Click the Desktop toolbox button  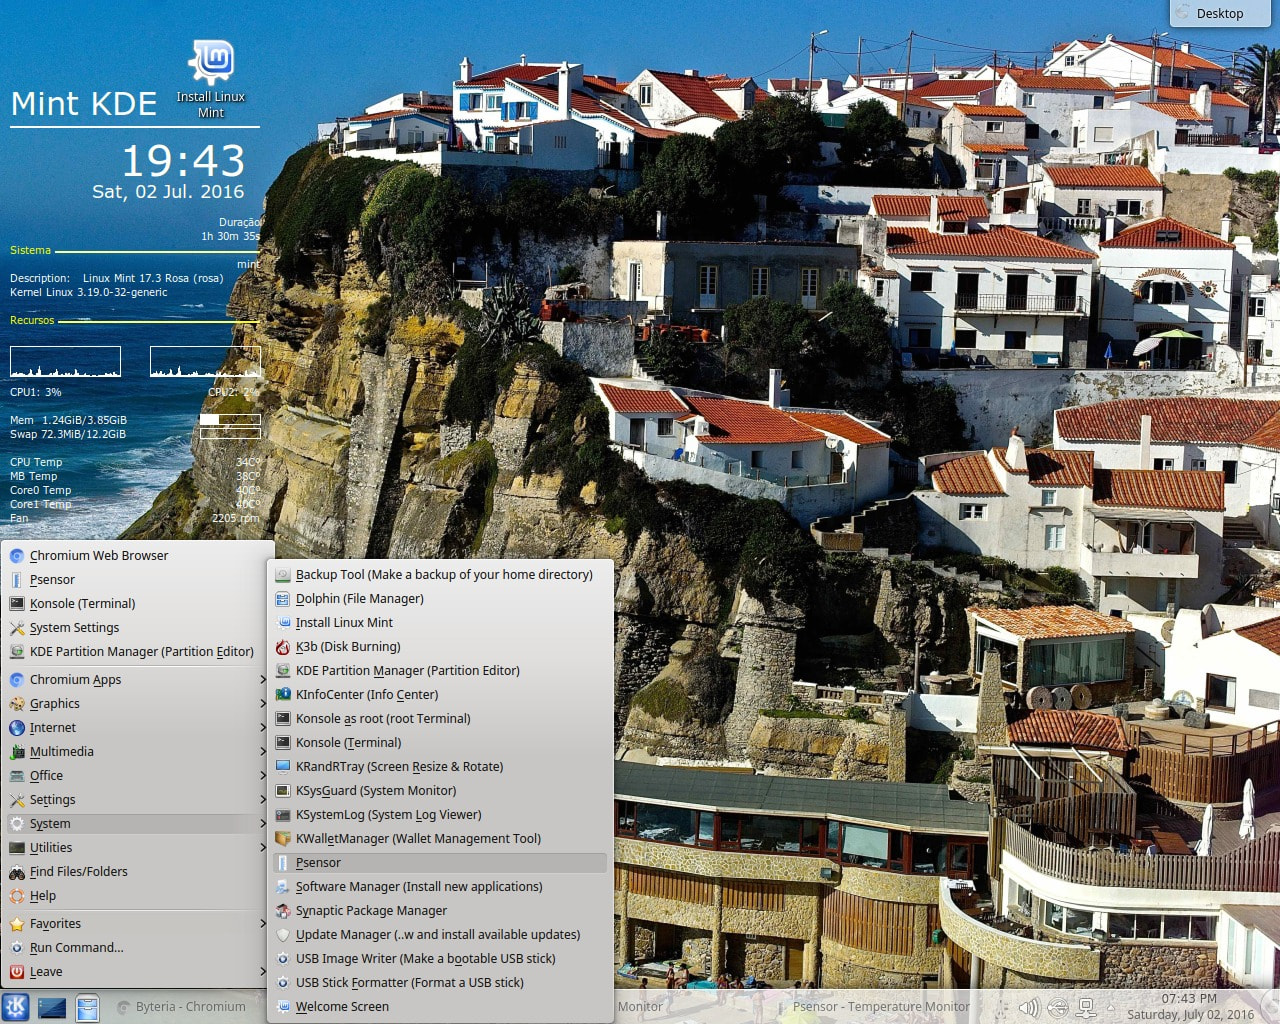(1219, 13)
